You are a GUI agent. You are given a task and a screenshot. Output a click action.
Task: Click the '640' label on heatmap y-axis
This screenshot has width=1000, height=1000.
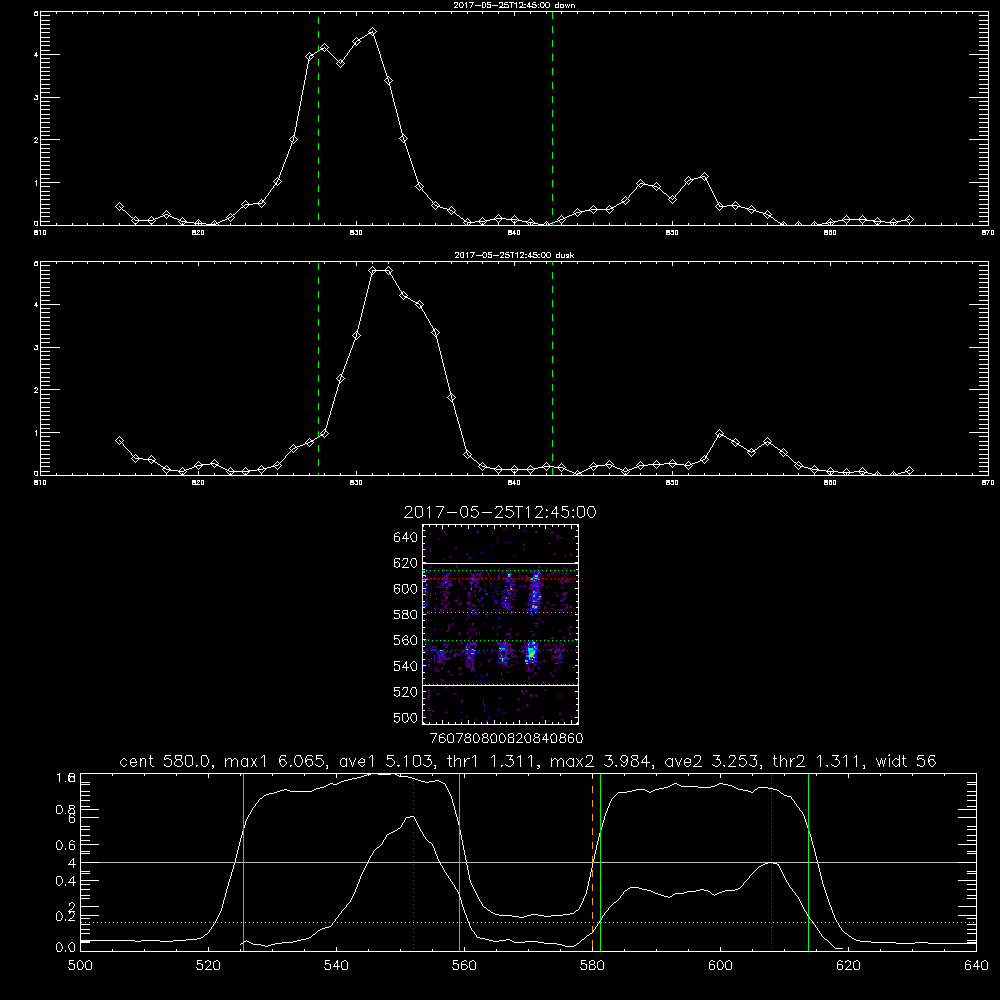[405, 537]
